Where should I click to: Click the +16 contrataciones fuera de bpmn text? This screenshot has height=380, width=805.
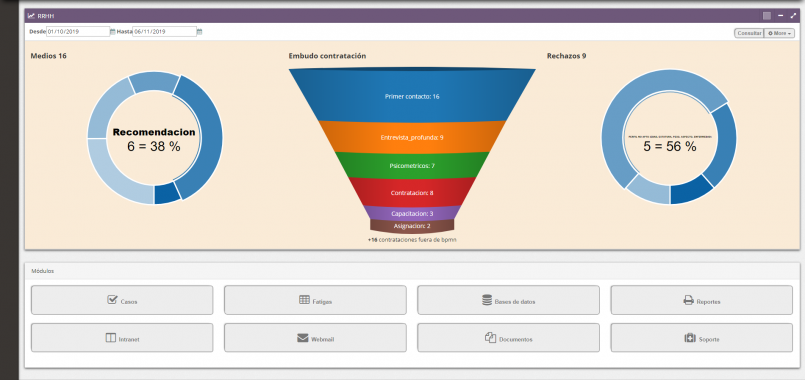tap(412, 240)
